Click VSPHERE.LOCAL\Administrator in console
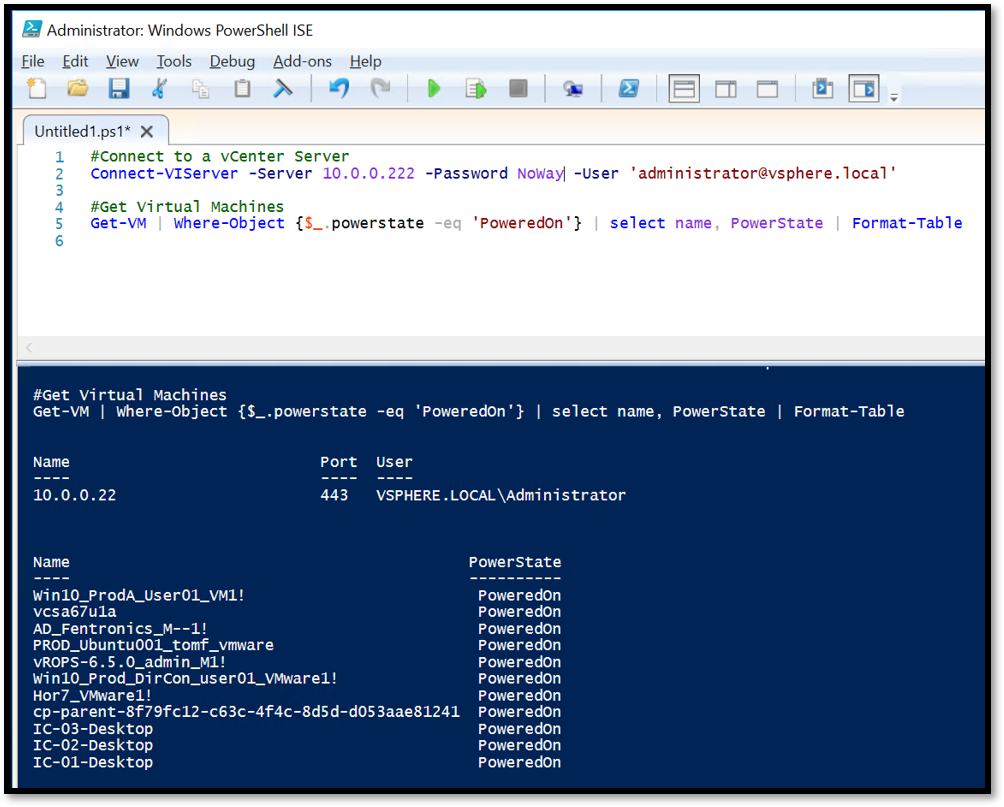The image size is (1004, 807). [501, 495]
